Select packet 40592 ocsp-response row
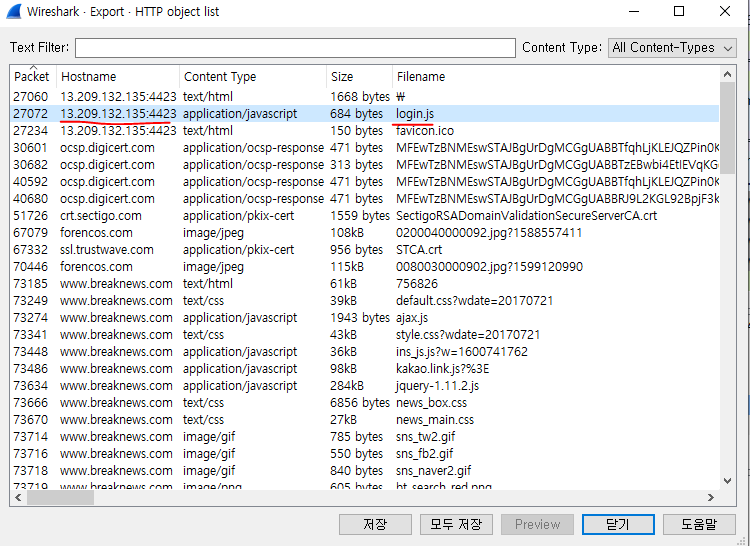750x546 pixels. [x=364, y=182]
